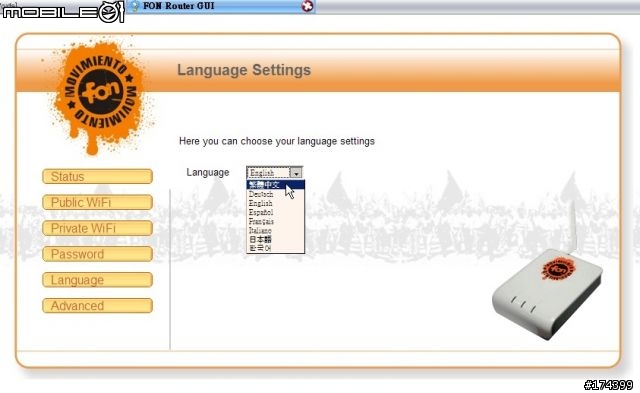Open the Advanced settings page
The image size is (640, 393).
tap(97, 306)
